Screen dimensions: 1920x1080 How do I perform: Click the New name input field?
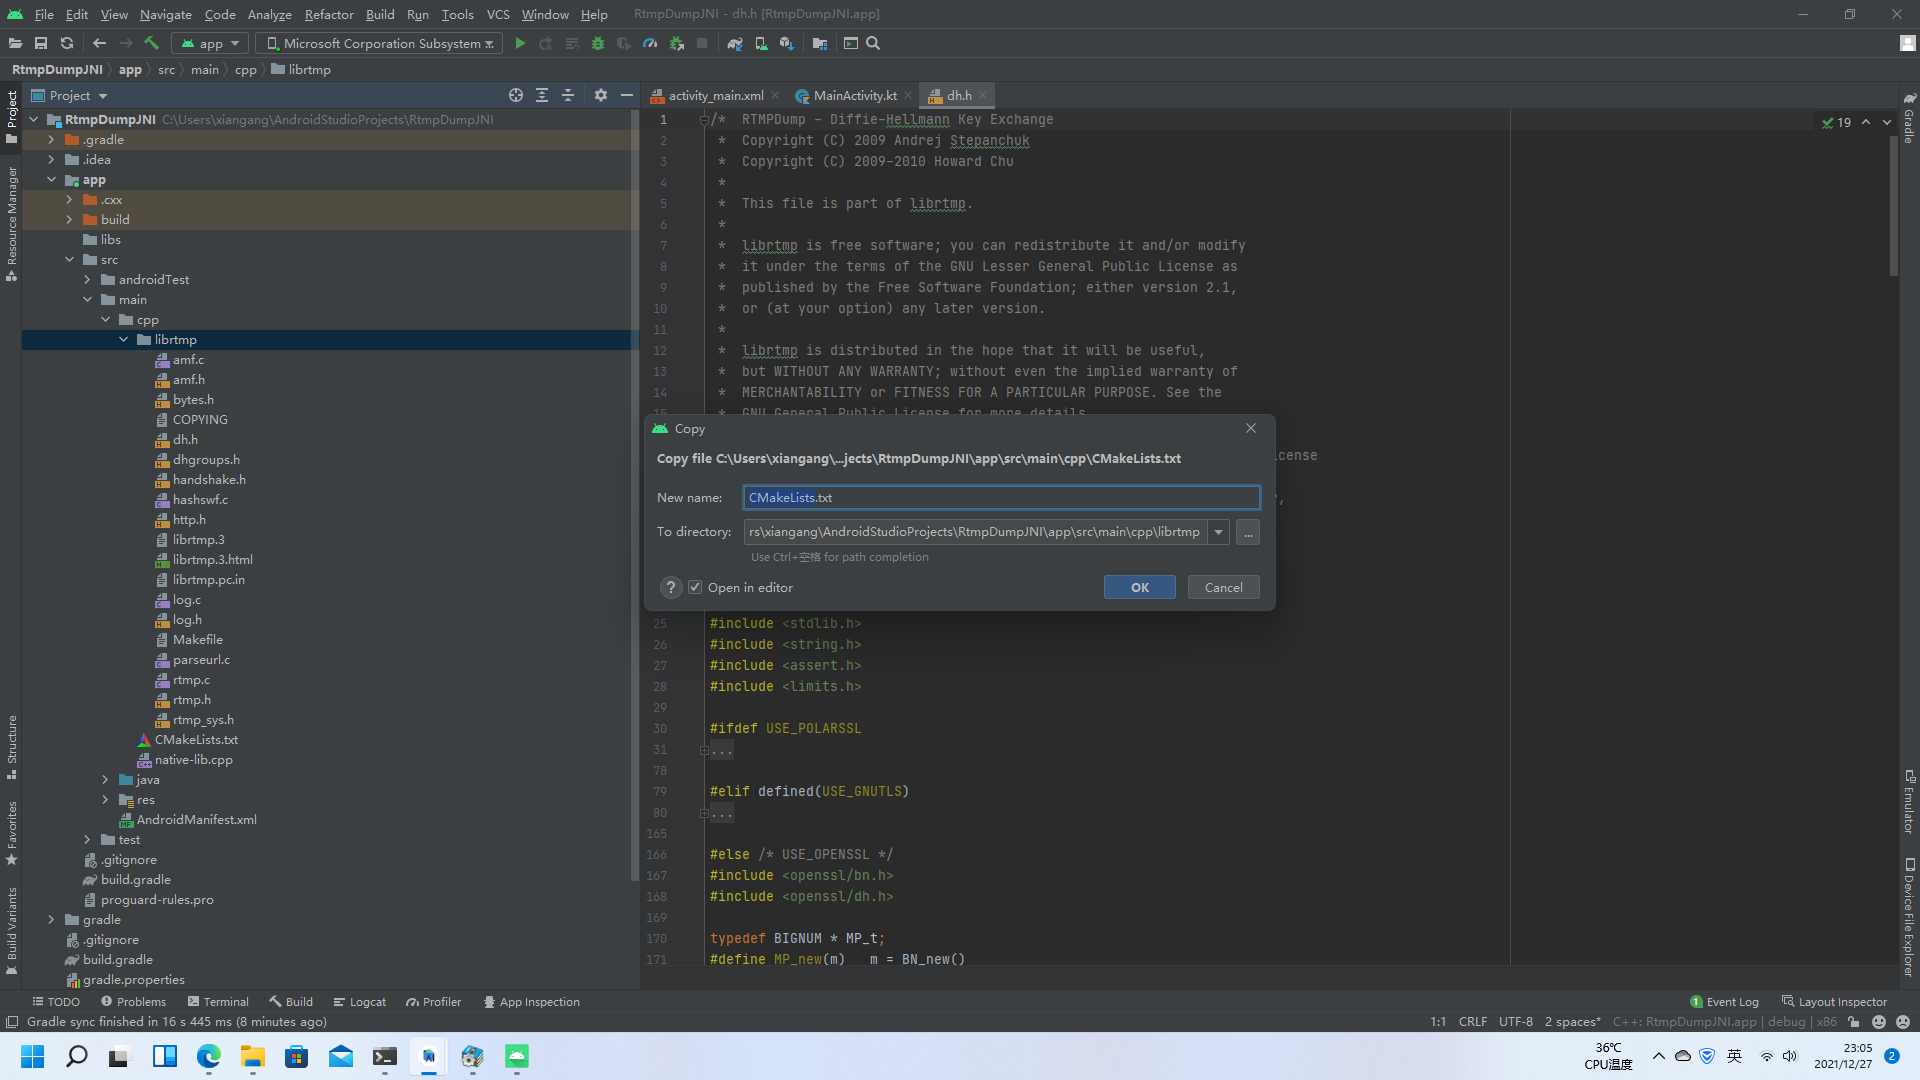tap(1000, 497)
